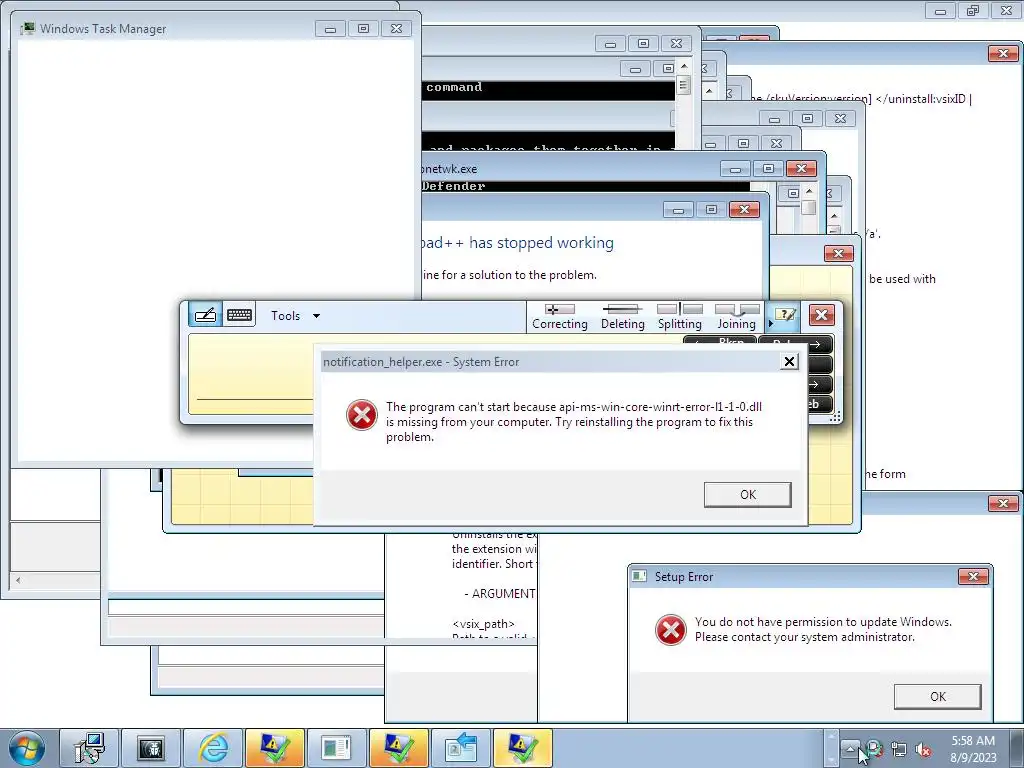The height and width of the screenshot is (768, 1024).
Task: Click 'has stopped working' heading text
Action: (x=541, y=243)
